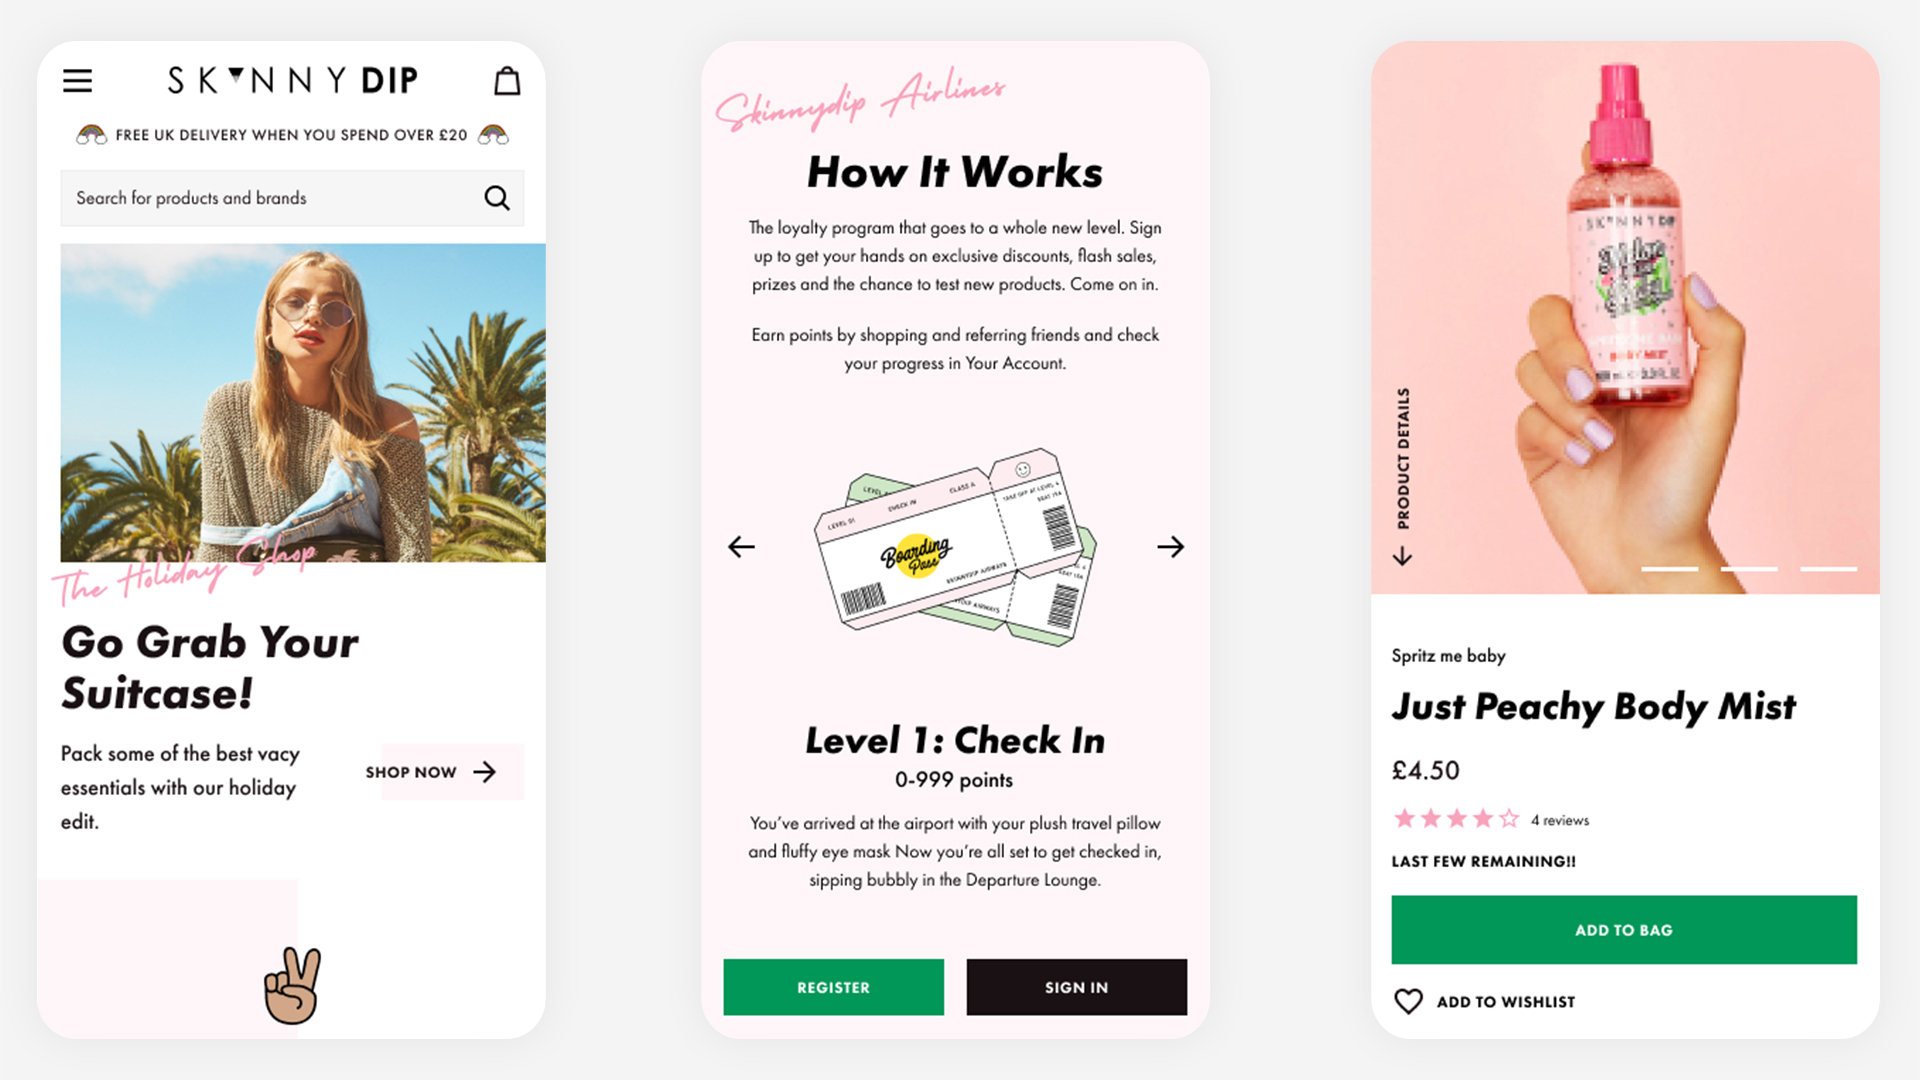Click the shopping bag icon
This screenshot has height=1080, width=1920.
coord(508,80)
